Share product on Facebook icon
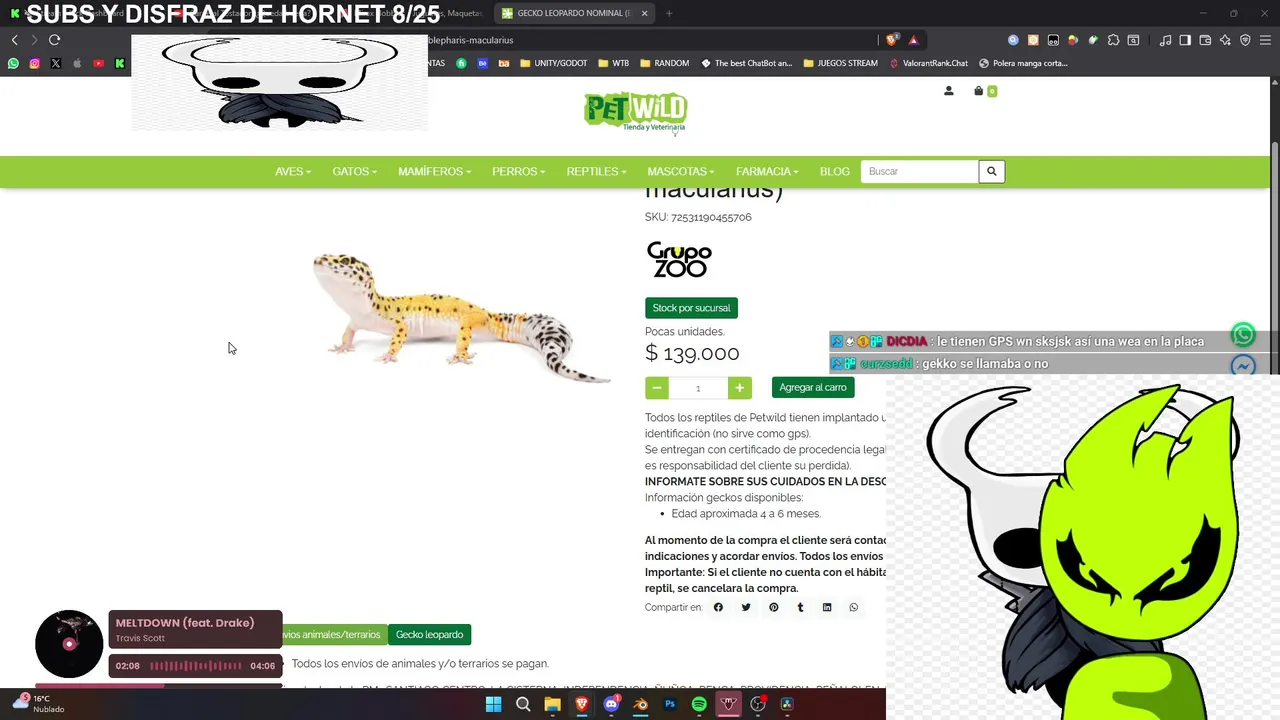 pos(718,607)
